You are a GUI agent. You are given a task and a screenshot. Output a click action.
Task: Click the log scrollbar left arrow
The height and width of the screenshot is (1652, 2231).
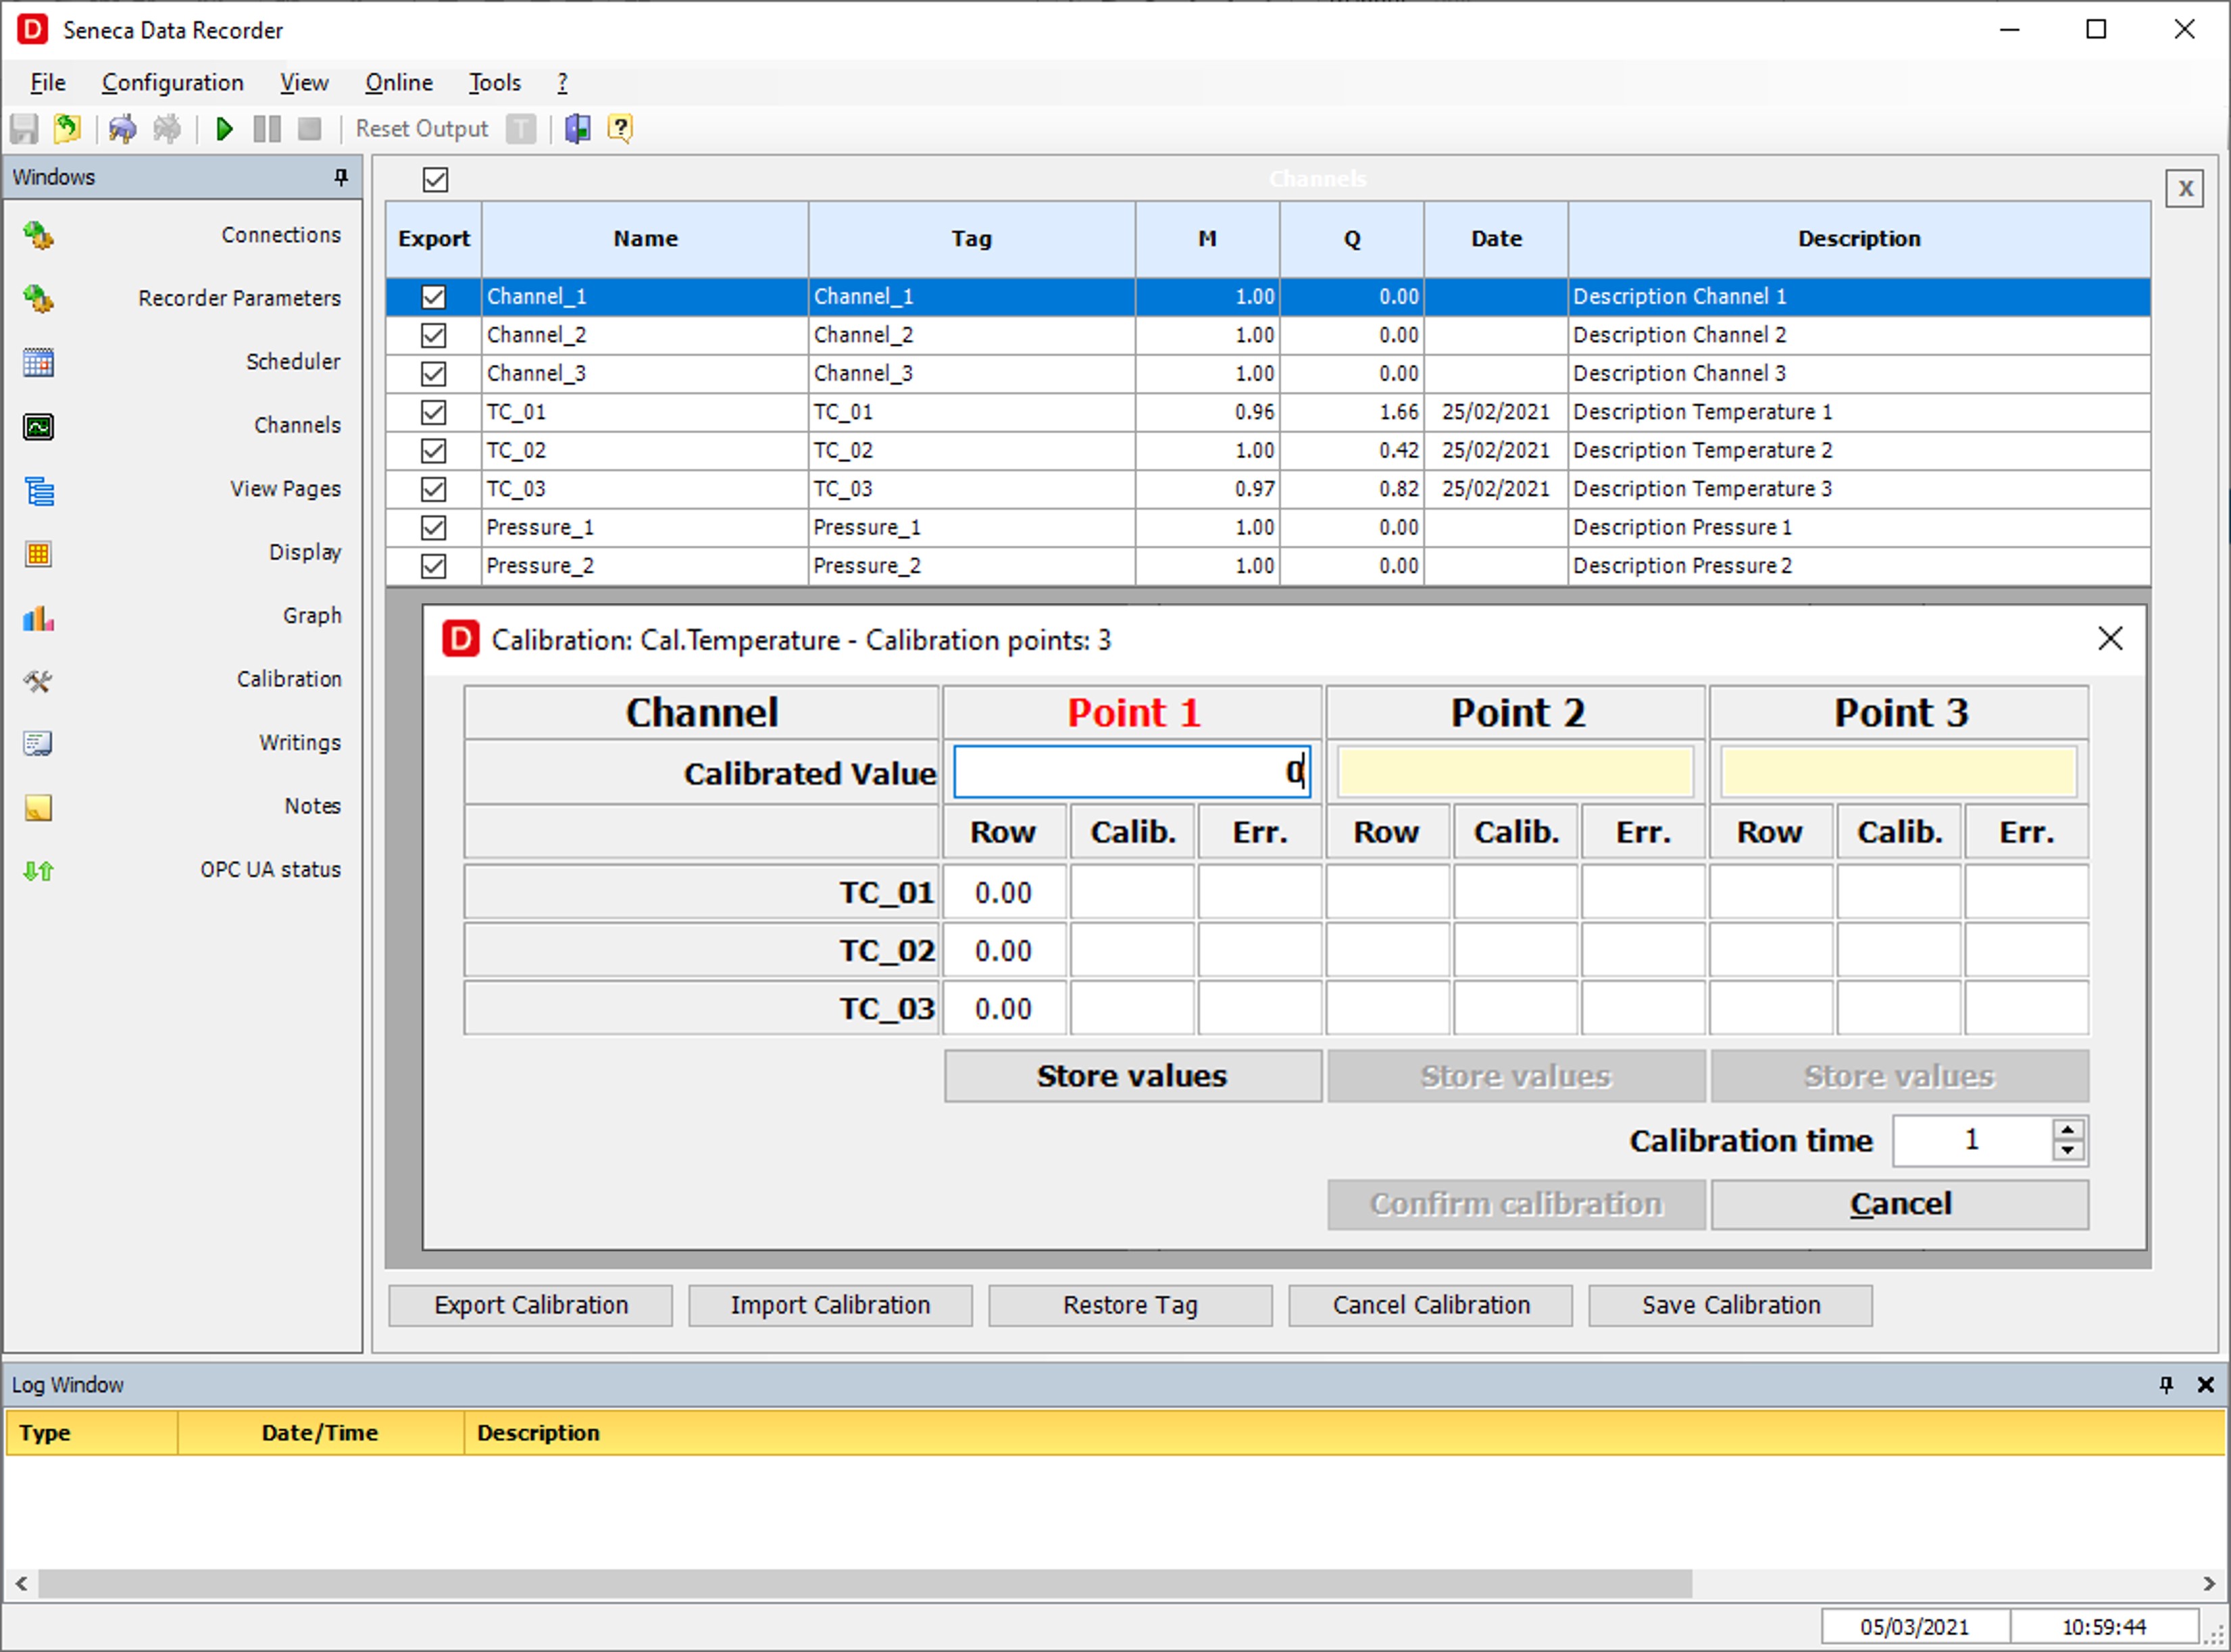tap(21, 1583)
